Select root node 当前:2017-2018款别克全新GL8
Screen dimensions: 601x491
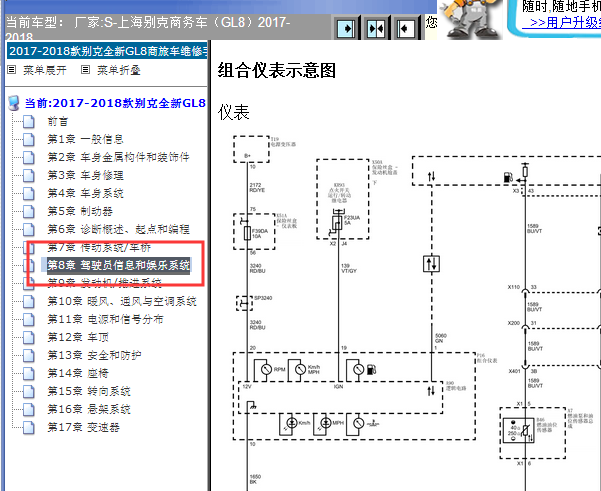(115, 103)
